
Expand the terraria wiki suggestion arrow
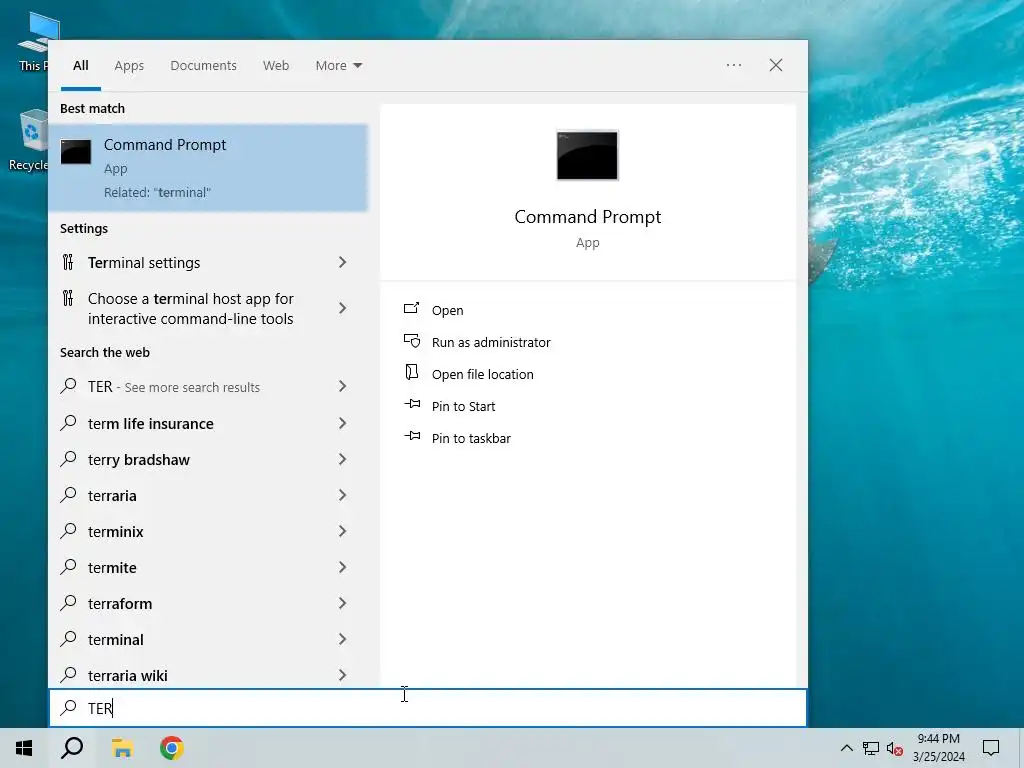pos(342,675)
